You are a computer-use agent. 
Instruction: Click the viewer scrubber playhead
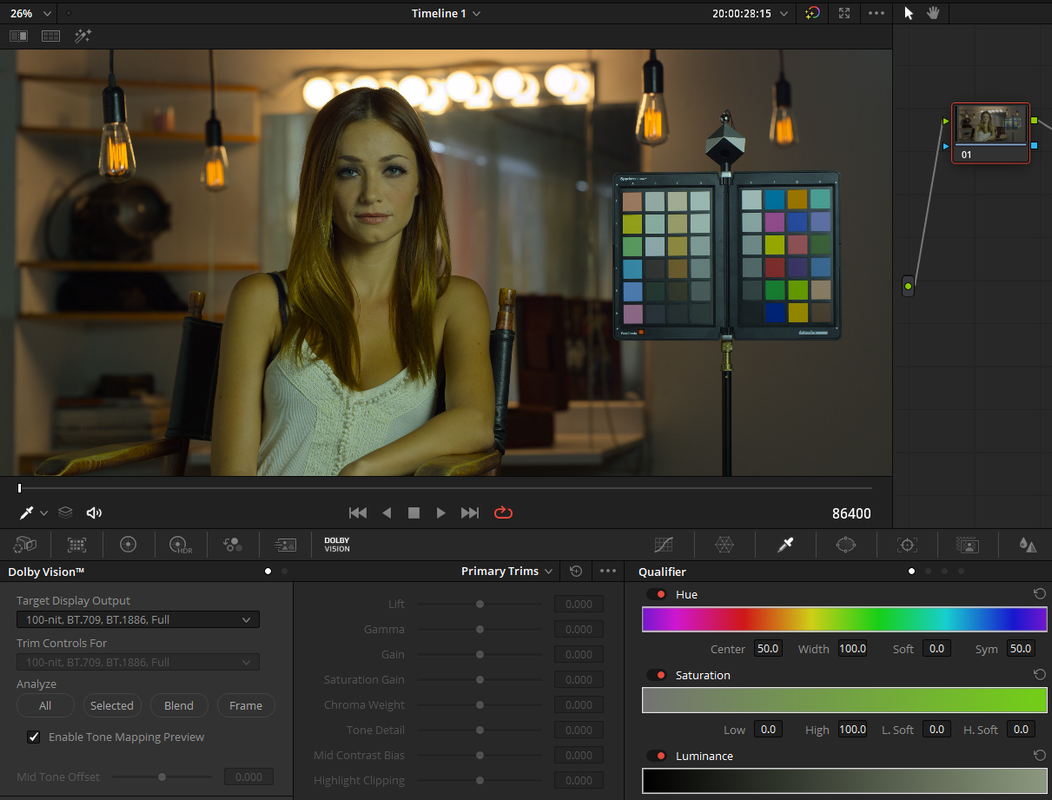pyautogui.click(x=19, y=488)
